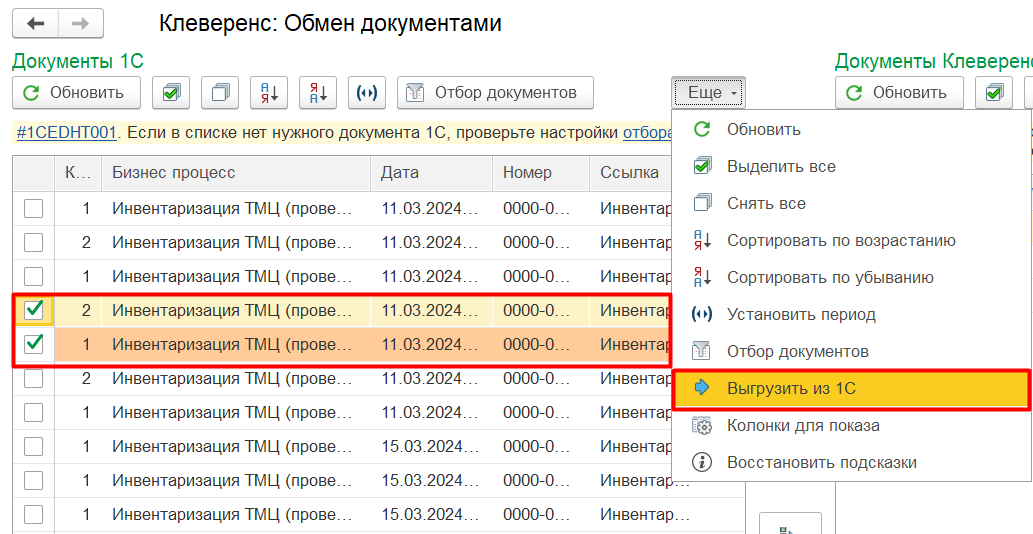
Task: Follow the отбора settings link
Action: [647, 133]
